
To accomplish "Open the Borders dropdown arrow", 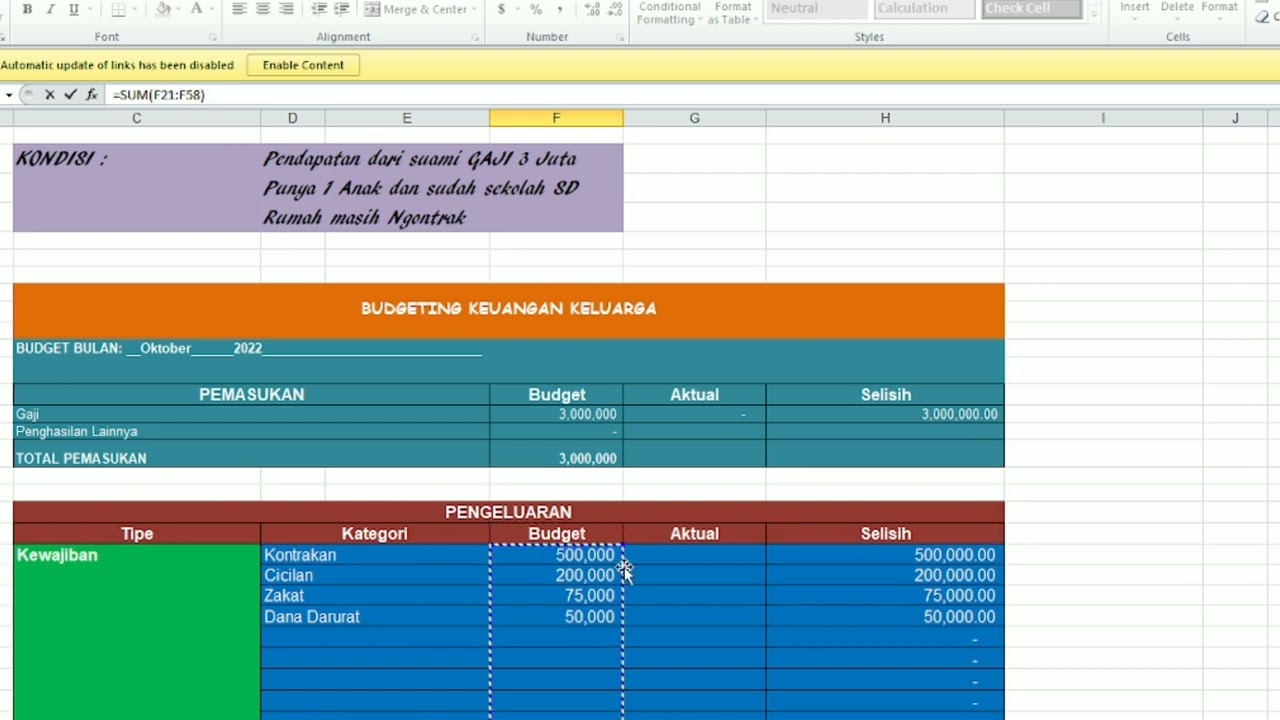I will tap(137, 9).
